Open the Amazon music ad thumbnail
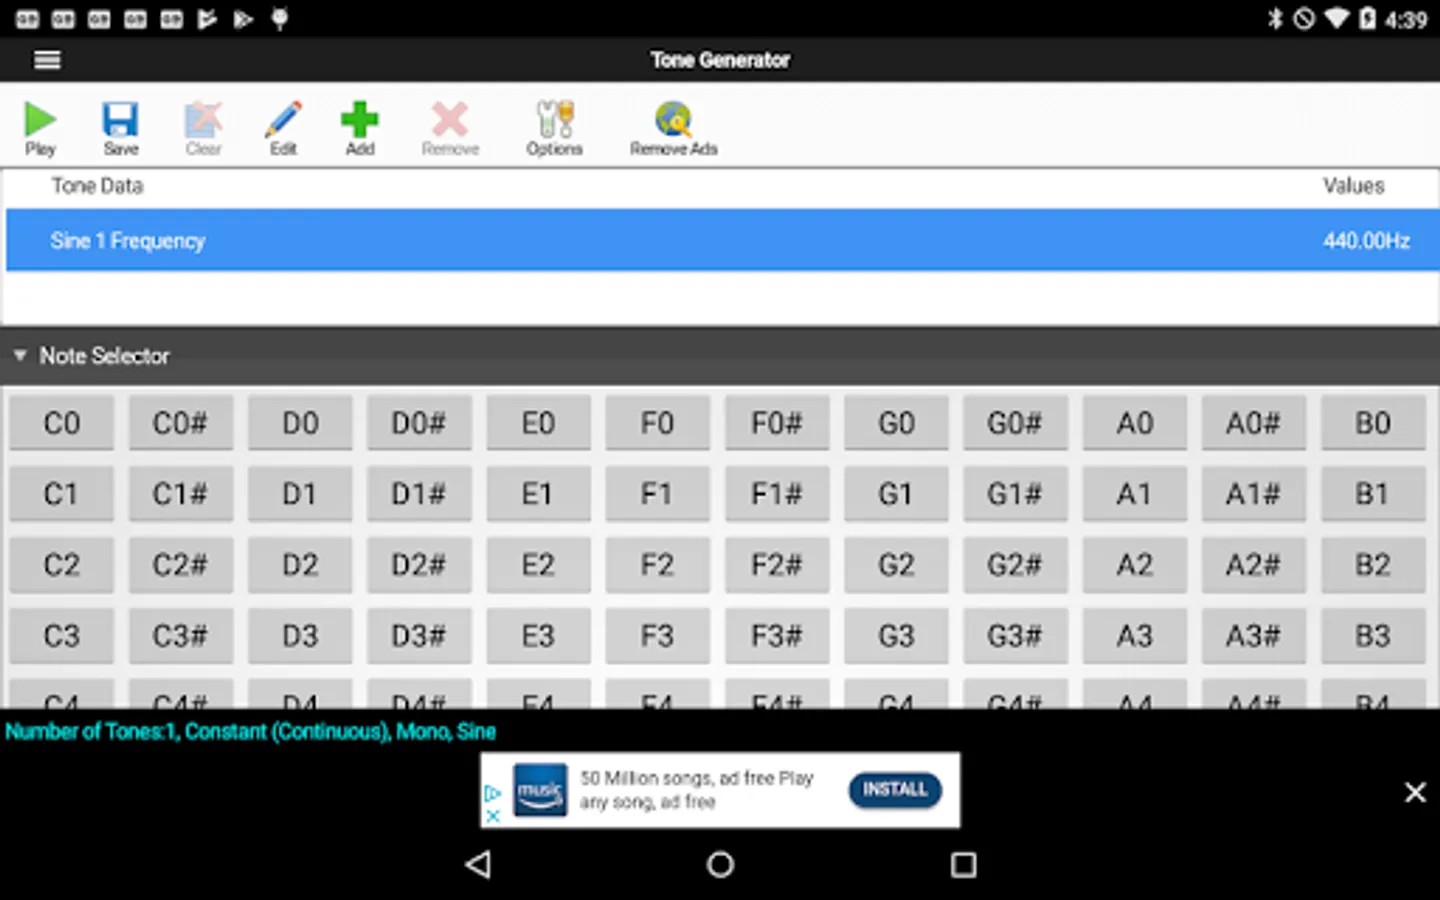This screenshot has height=900, width=1440. (540, 790)
